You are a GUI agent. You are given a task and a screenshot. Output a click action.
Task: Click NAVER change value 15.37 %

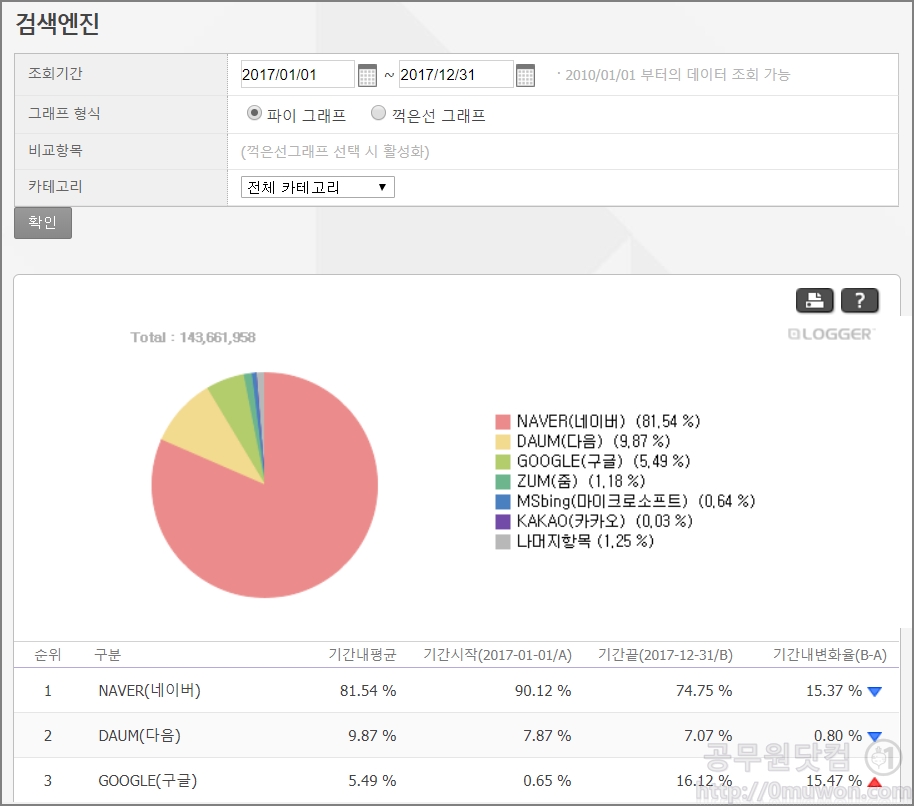click(834, 691)
